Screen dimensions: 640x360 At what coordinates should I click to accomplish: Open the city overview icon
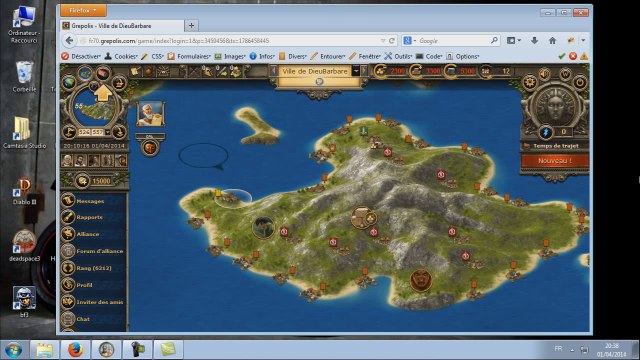103,73
